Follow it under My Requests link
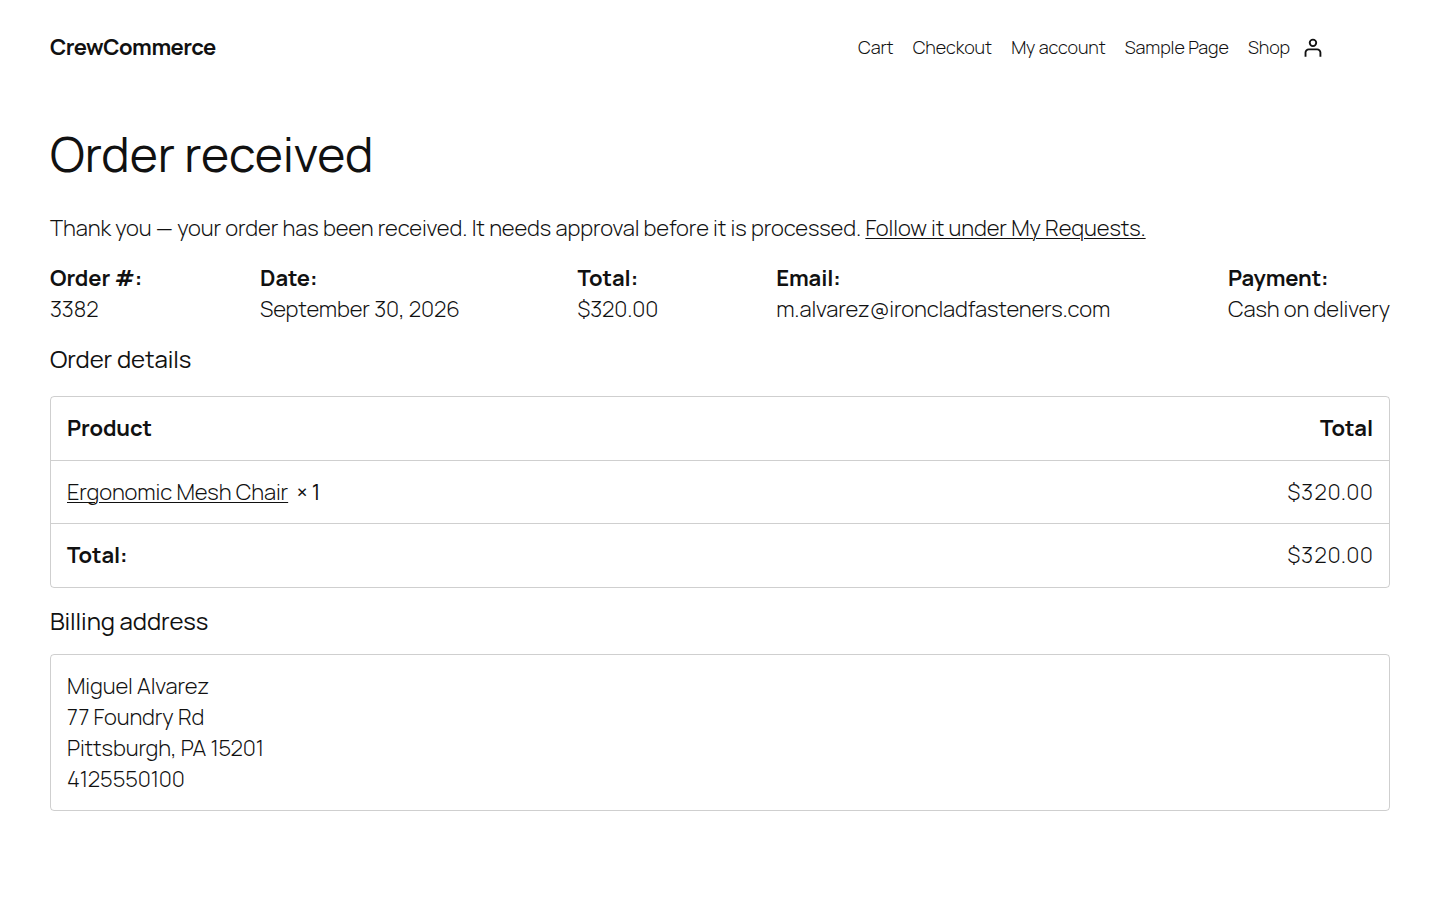 coord(1005,229)
